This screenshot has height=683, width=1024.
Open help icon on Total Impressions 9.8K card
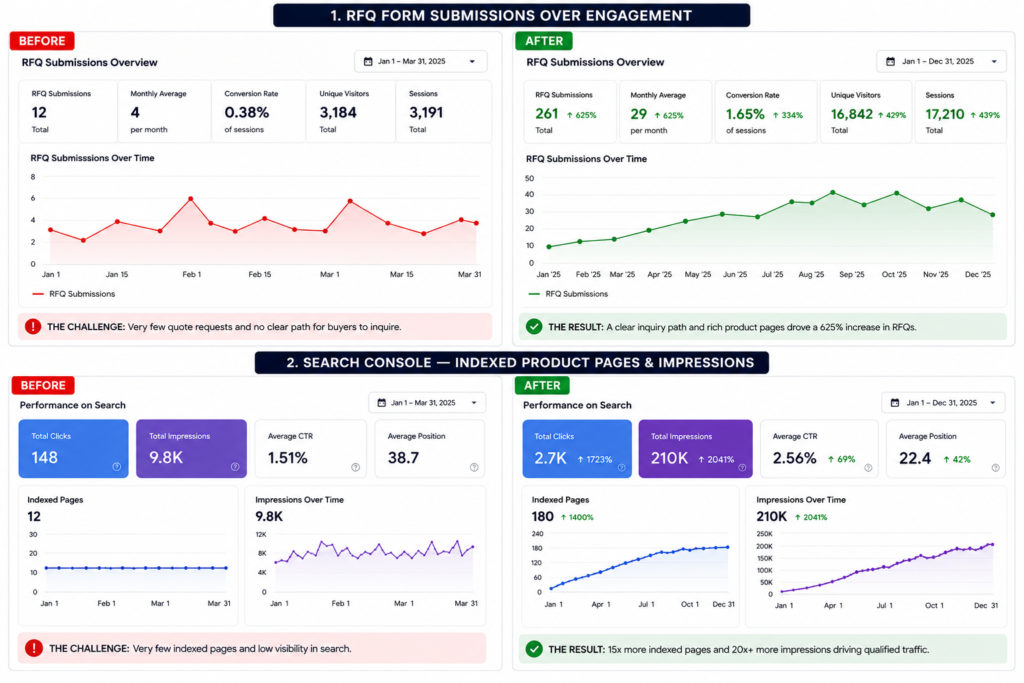[234, 466]
